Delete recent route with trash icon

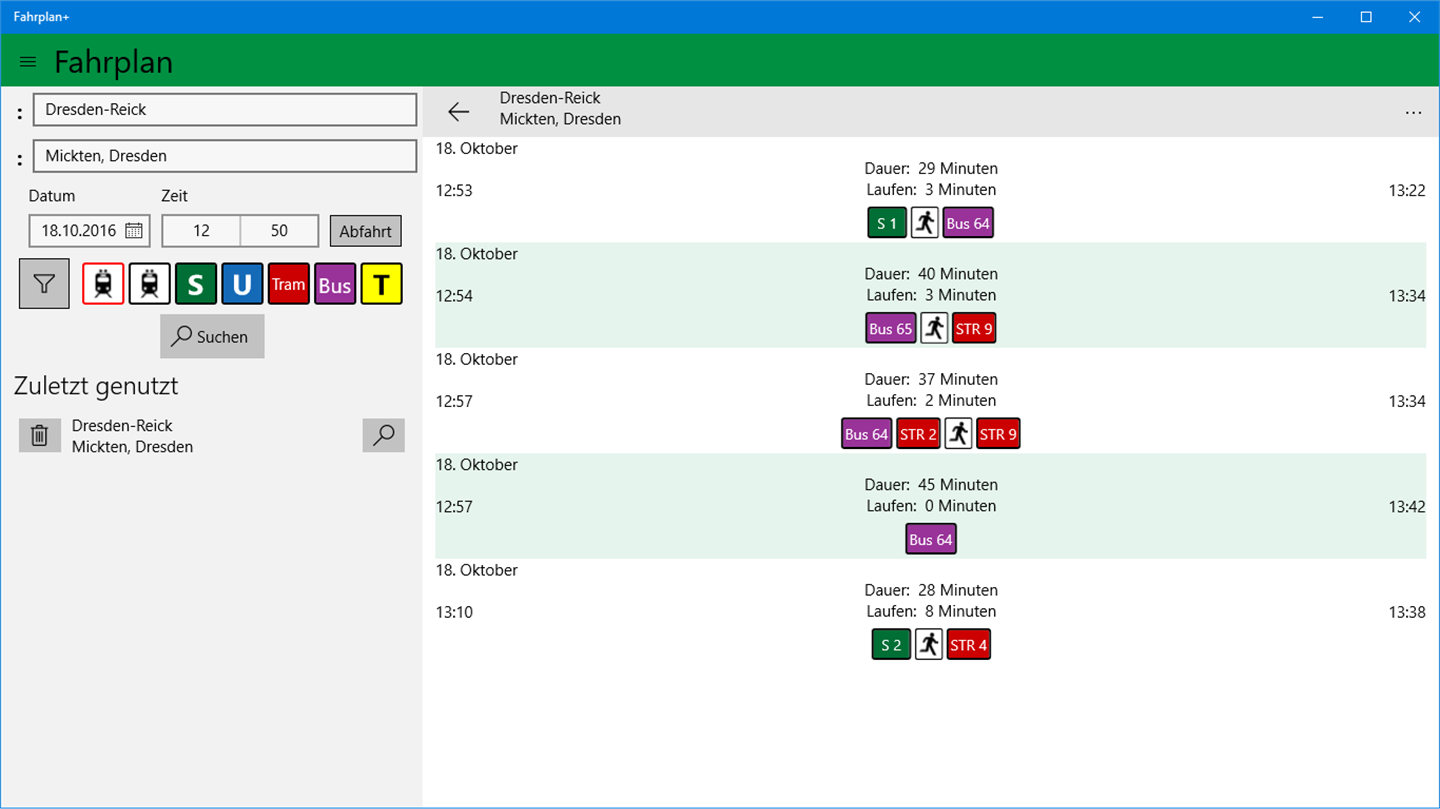pos(40,436)
